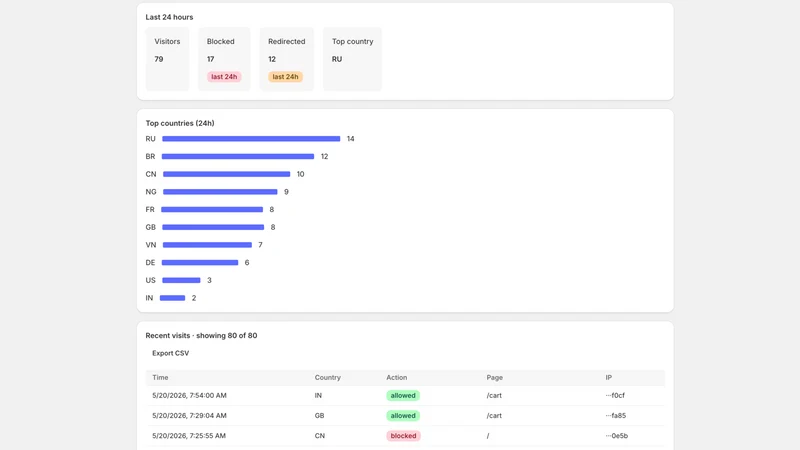Click the 'allowed' badge in the IN row
Screen dimensions: 800x450
(403, 395)
